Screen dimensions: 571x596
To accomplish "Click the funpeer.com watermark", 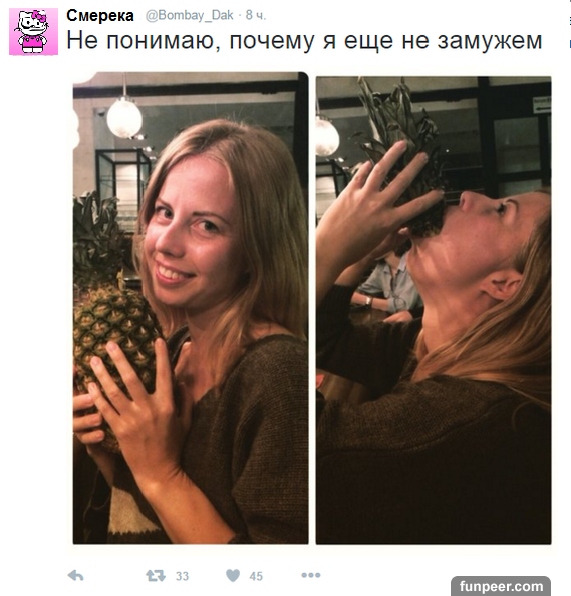I will [x=501, y=586].
